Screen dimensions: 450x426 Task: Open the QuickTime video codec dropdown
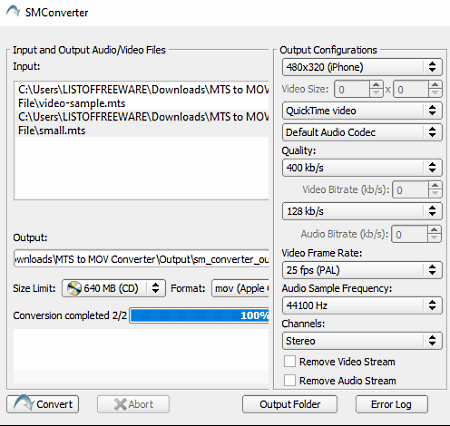[362, 111]
